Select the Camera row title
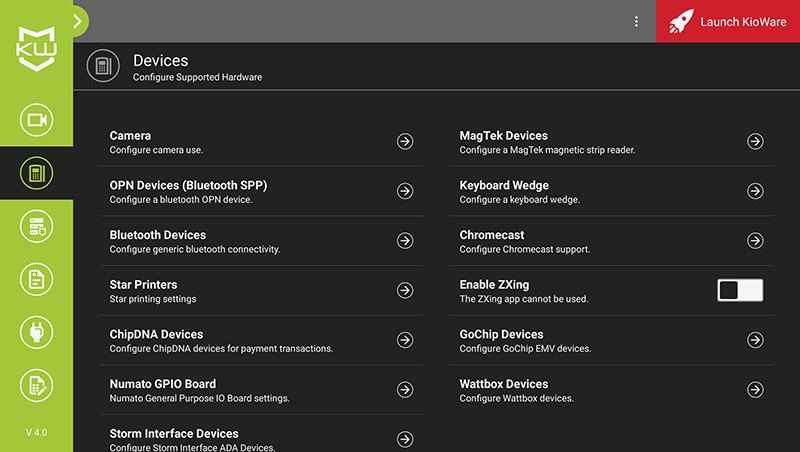800x452 pixels. click(130, 136)
